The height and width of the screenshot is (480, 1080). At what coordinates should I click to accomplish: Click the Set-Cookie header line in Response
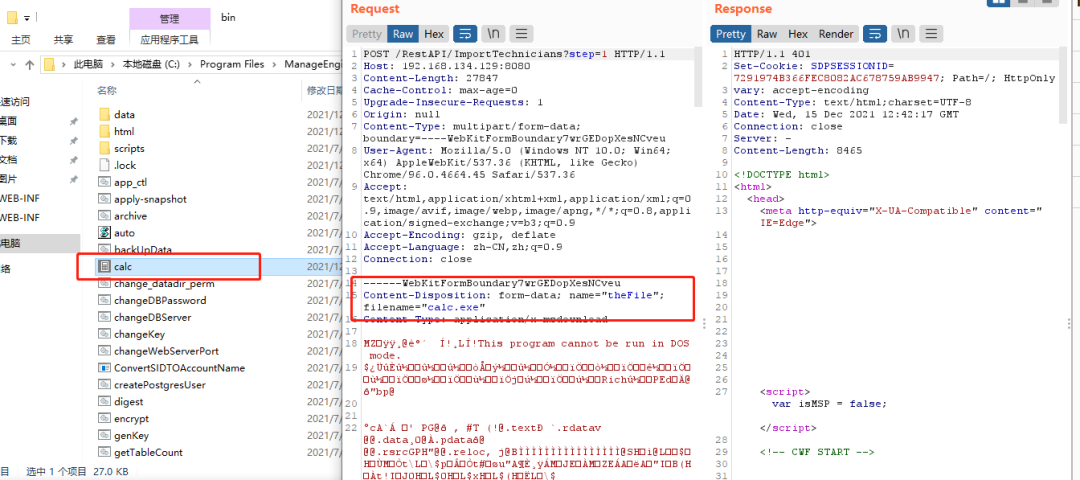click(895, 72)
